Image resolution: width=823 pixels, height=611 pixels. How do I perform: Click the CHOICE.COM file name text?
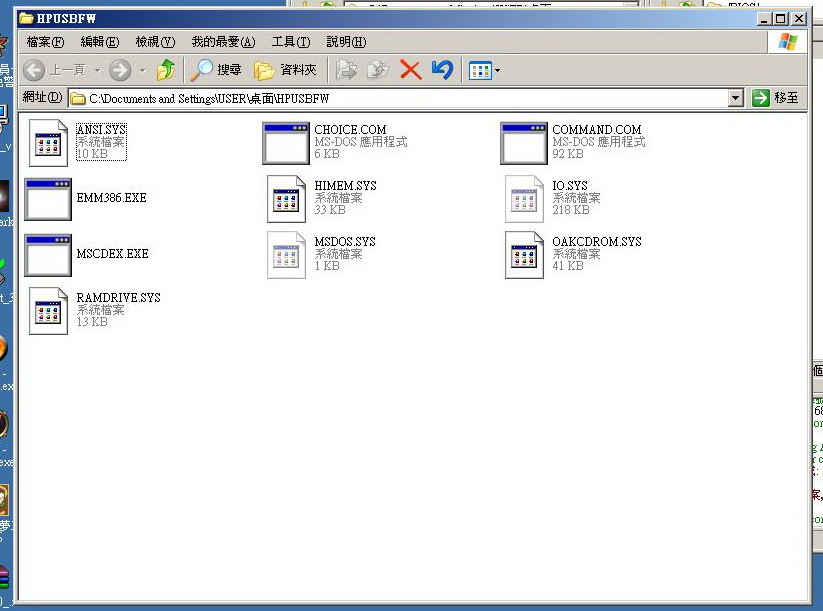pos(350,129)
